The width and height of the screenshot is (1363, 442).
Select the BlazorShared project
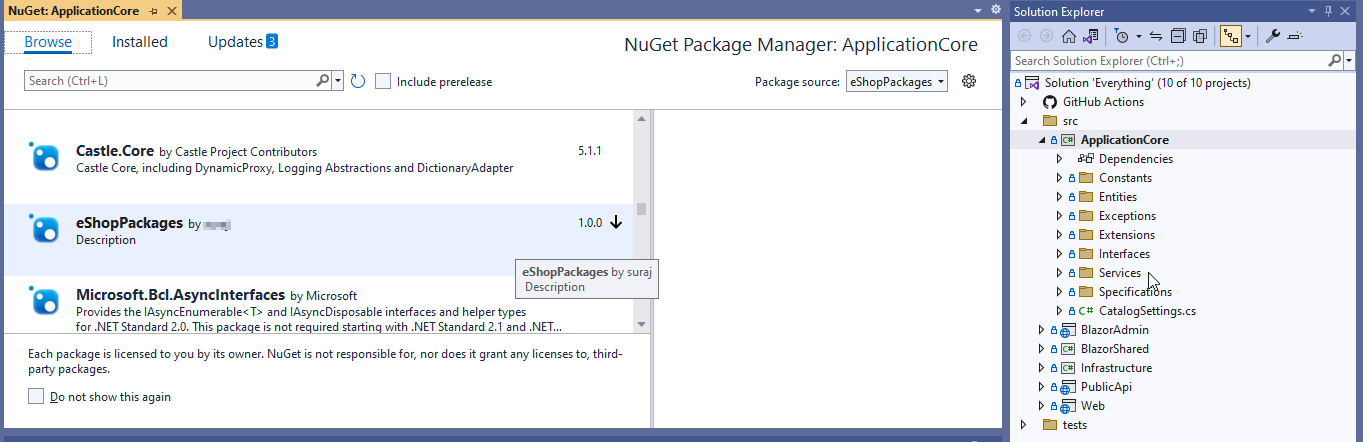click(1114, 349)
